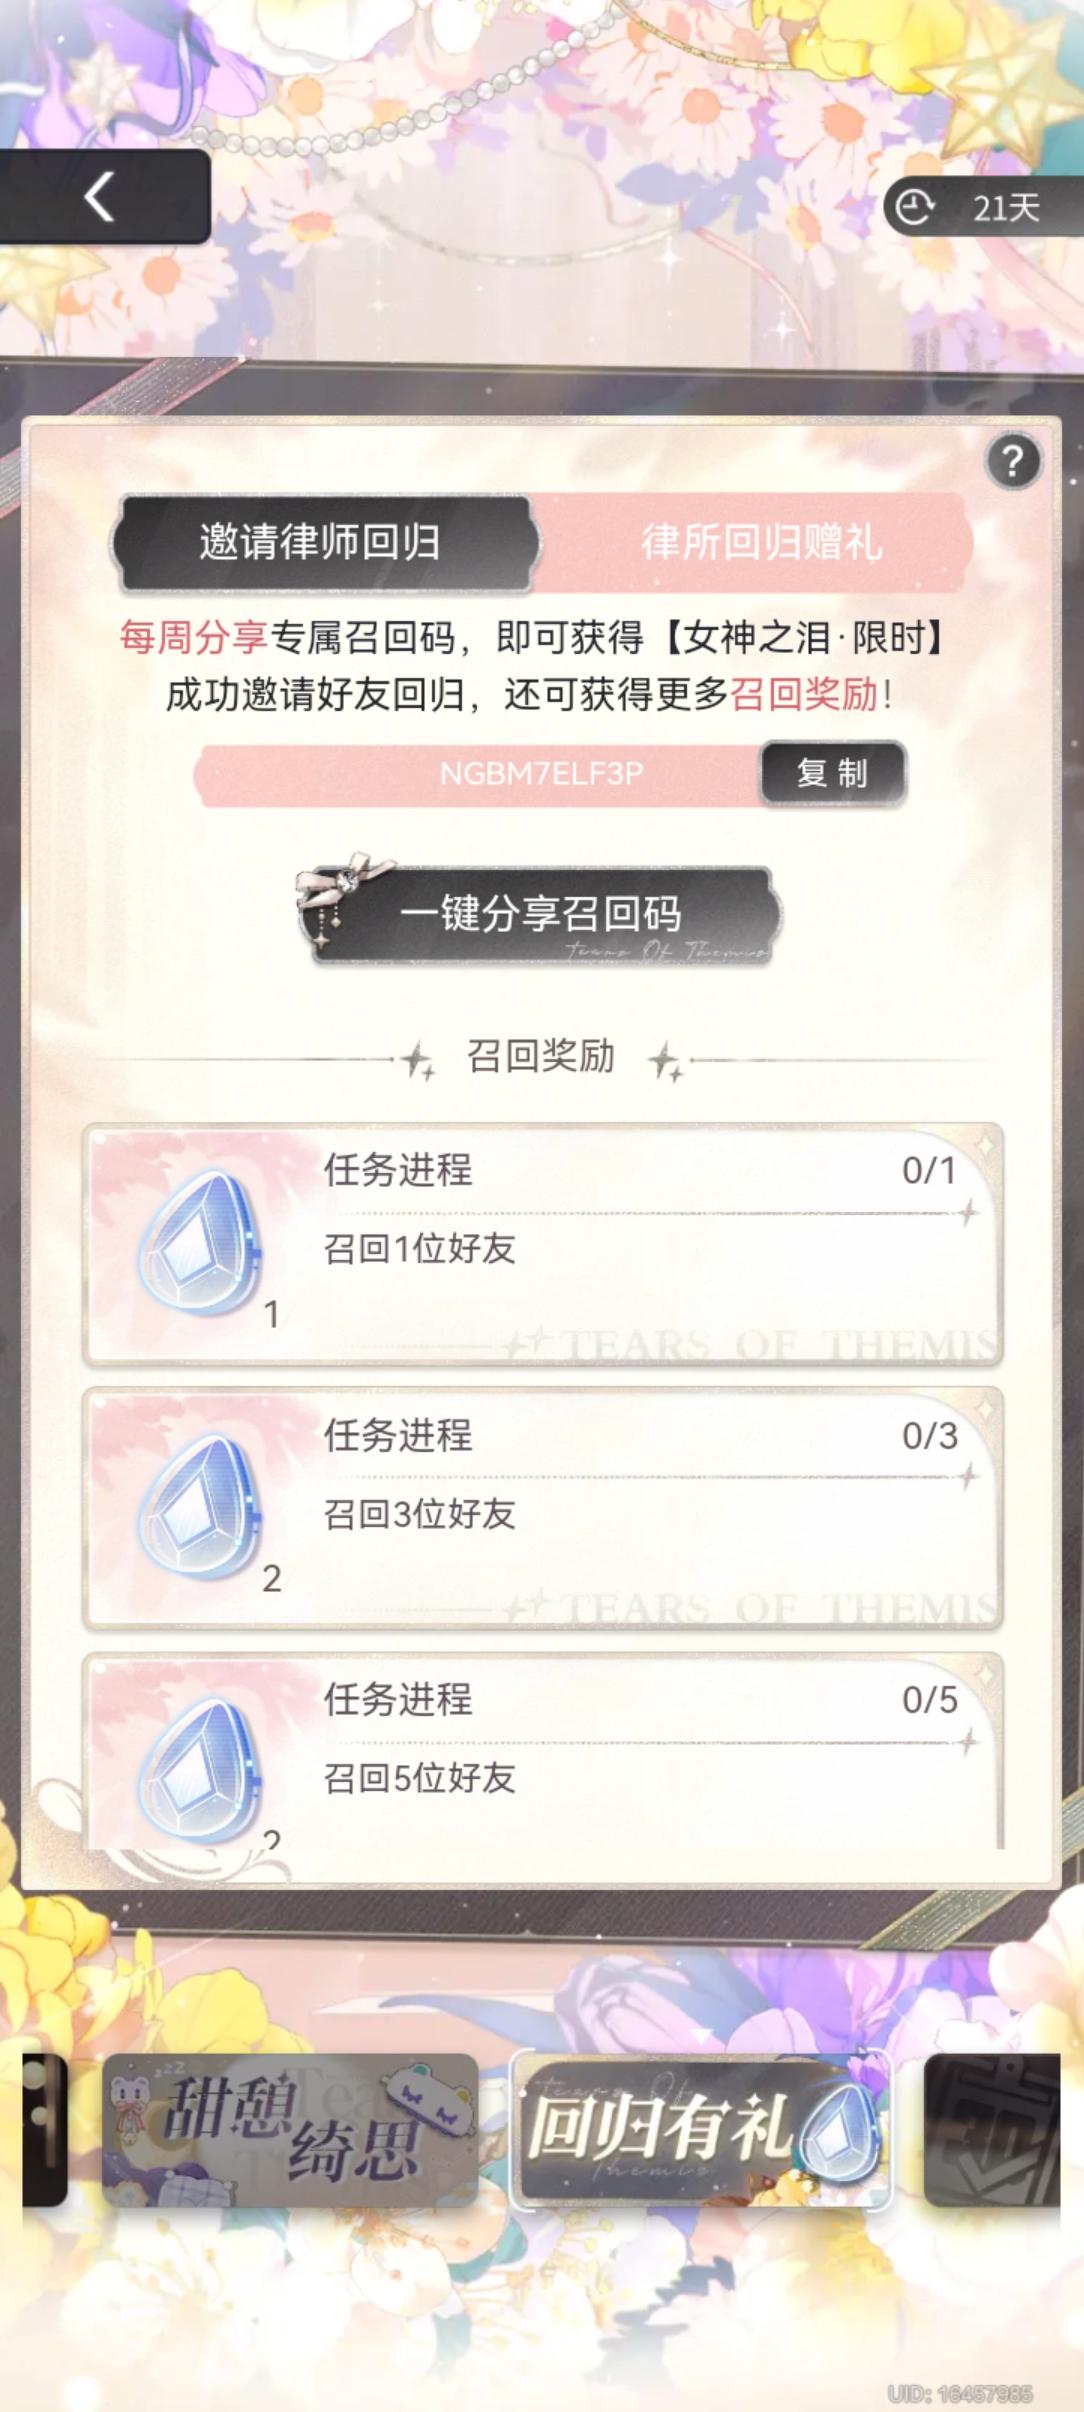Copy the recall code with 复制

(833, 773)
